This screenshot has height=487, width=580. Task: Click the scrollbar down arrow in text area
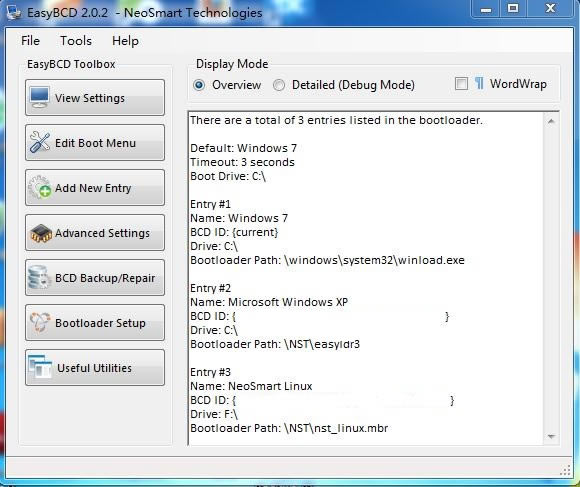coord(551,436)
